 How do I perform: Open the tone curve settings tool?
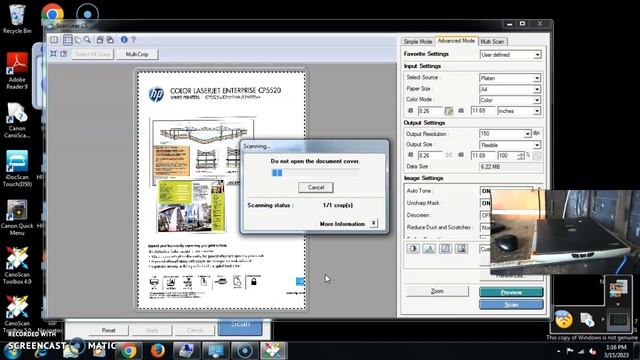click(x=445, y=249)
